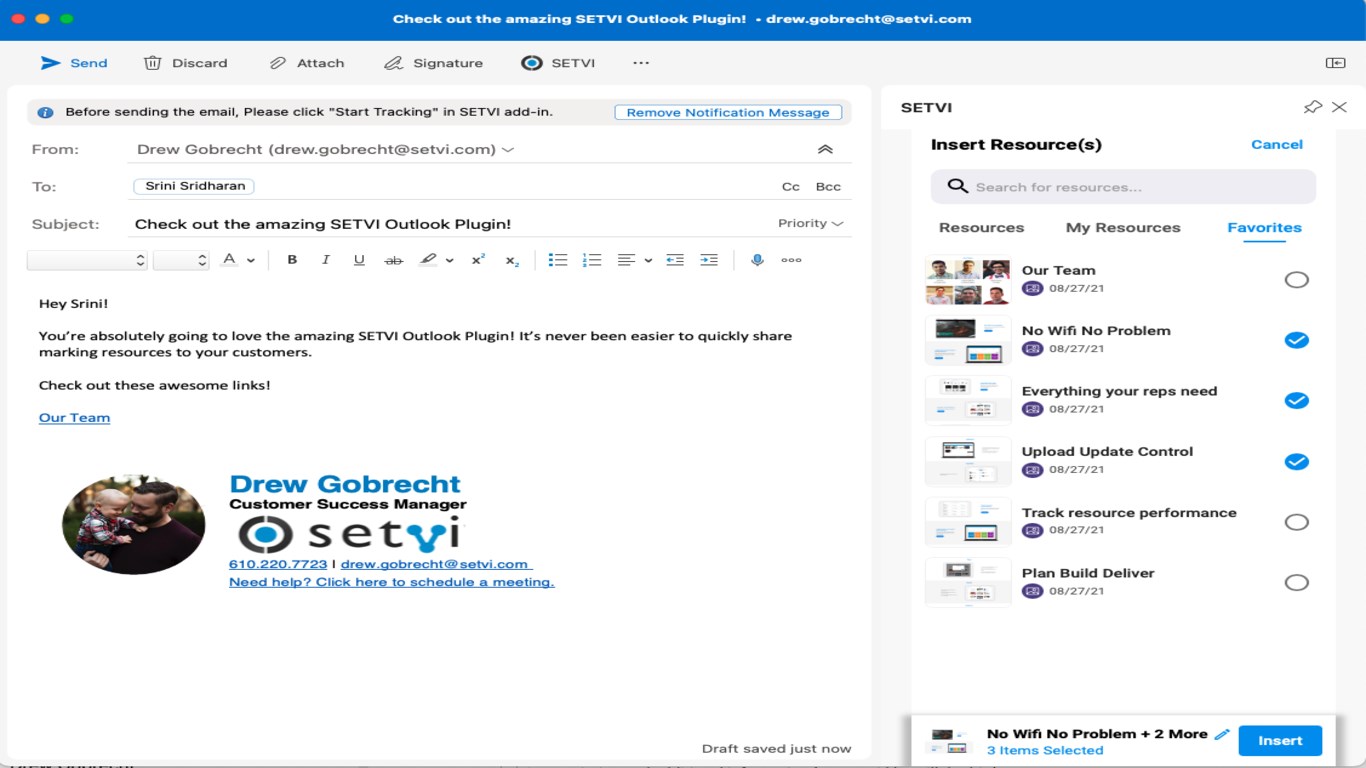The height and width of the screenshot is (768, 1366).
Task: Toggle bold formatting
Action: (x=292, y=260)
